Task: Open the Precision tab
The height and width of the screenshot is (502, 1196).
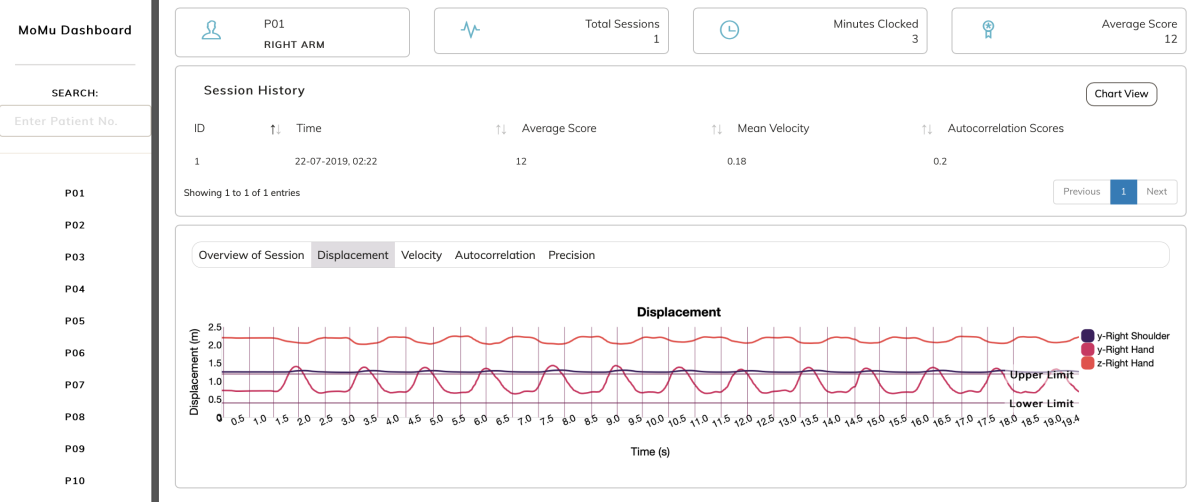Action: tap(571, 255)
